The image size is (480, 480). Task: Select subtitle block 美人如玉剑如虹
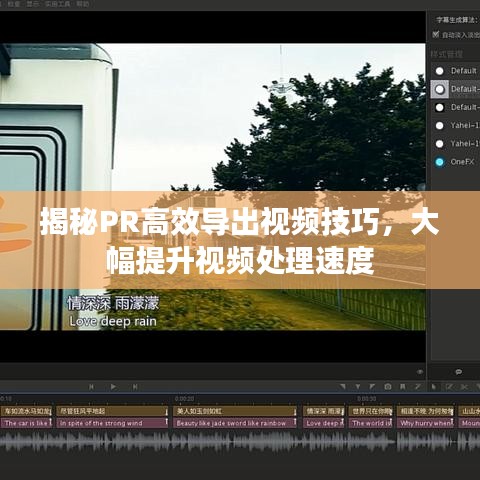235,411
